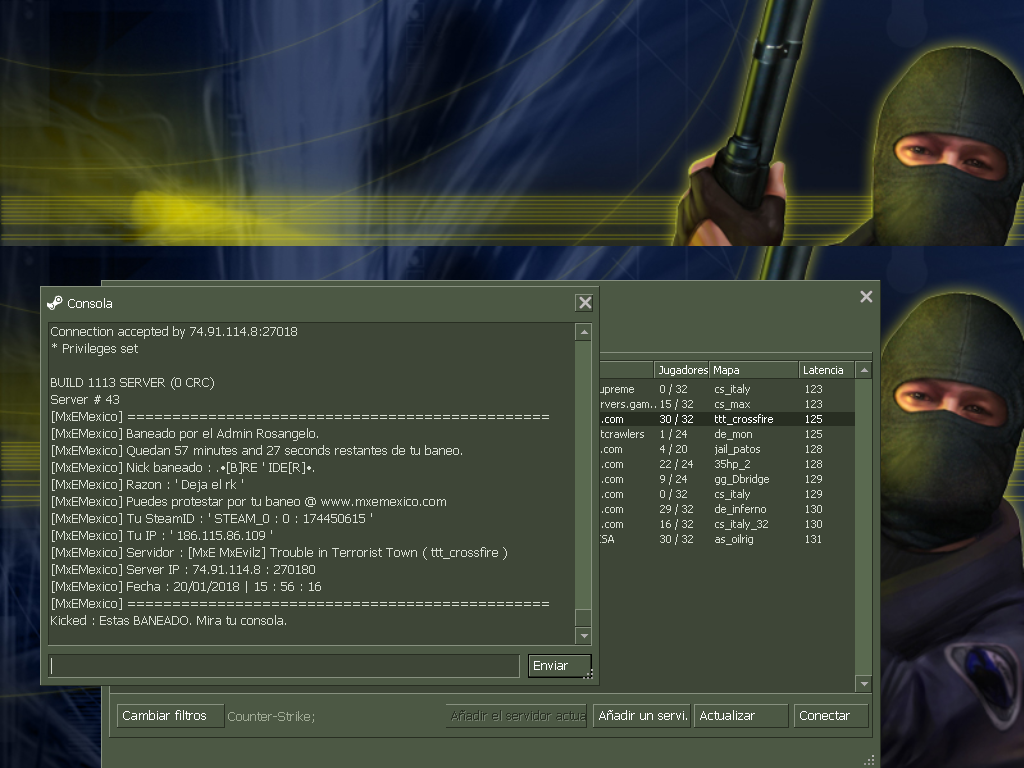Select cs_italy server with latency 129
This screenshot has height=768, width=1024.
click(727, 494)
